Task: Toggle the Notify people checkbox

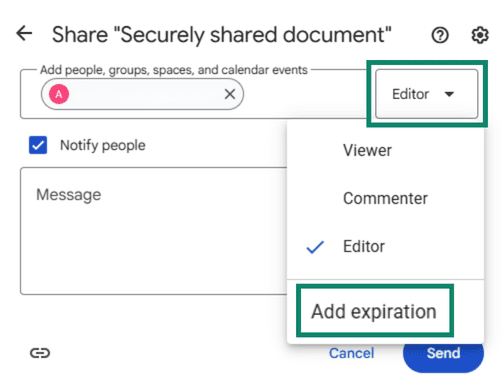Action: tap(38, 145)
